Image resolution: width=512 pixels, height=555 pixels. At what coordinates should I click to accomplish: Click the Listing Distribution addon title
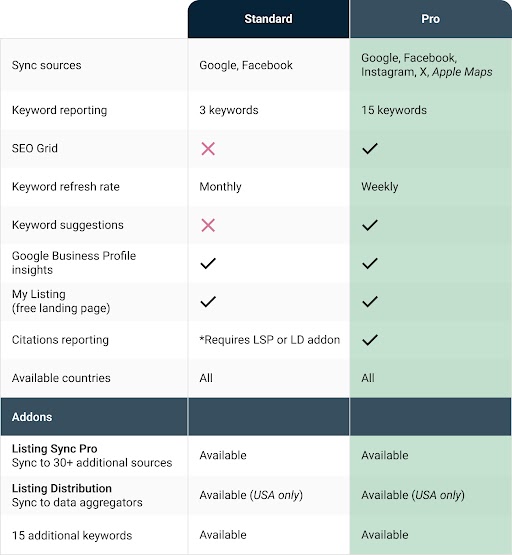coord(62,488)
